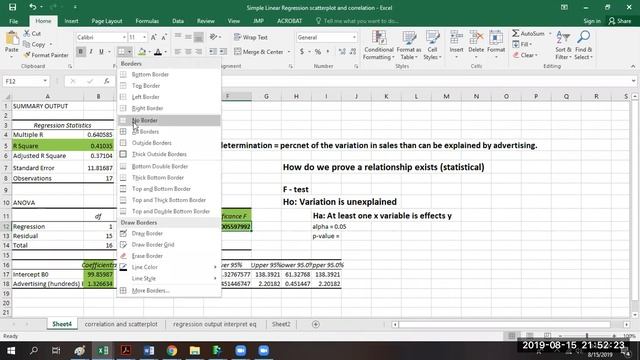Viewport: 640px width, 360px height.
Task: Click the Save icon in title bar
Action: (x=13, y=7)
